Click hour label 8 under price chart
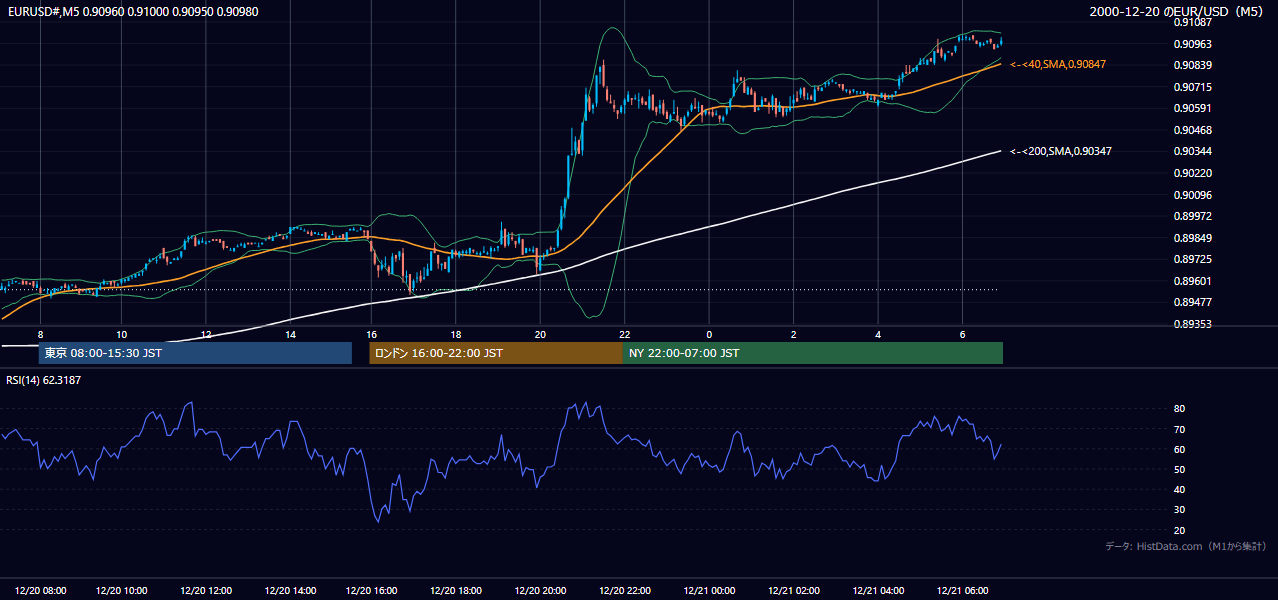The width and height of the screenshot is (1278, 600). pos(40,334)
